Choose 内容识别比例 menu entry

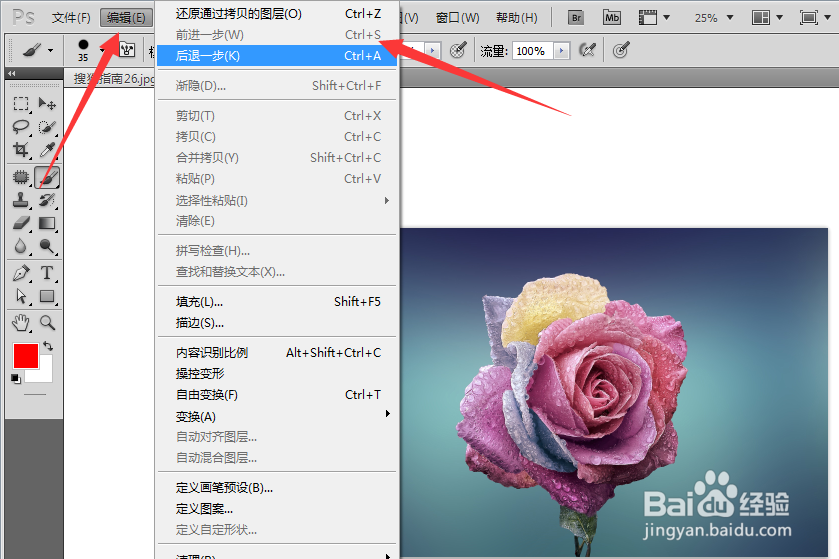tap(277, 353)
